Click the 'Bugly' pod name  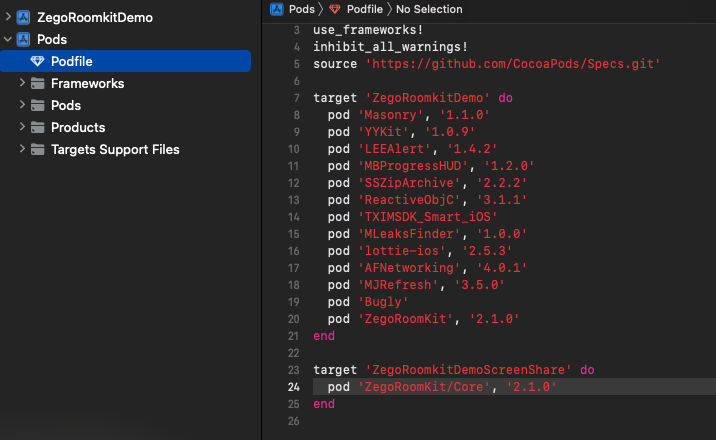[383, 302]
